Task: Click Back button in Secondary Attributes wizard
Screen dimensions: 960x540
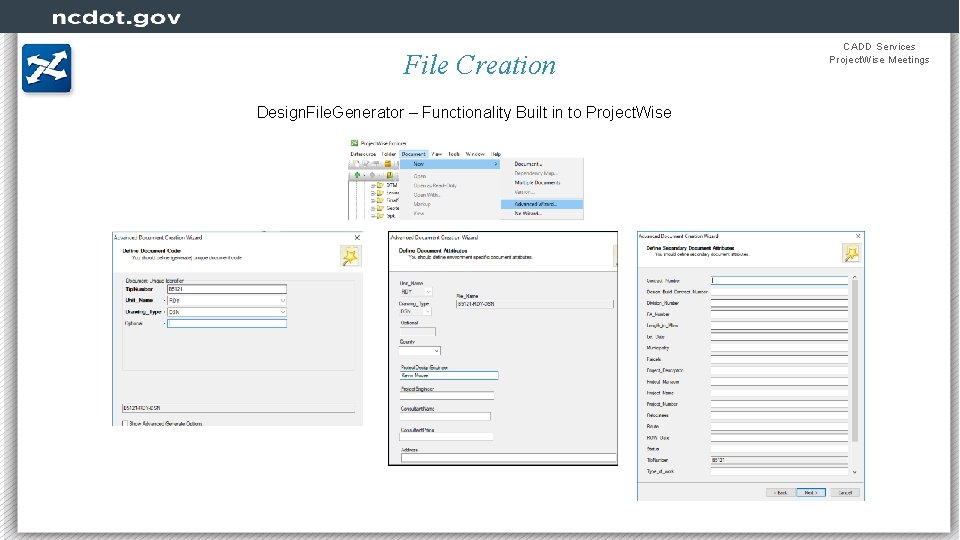Action: [781, 492]
